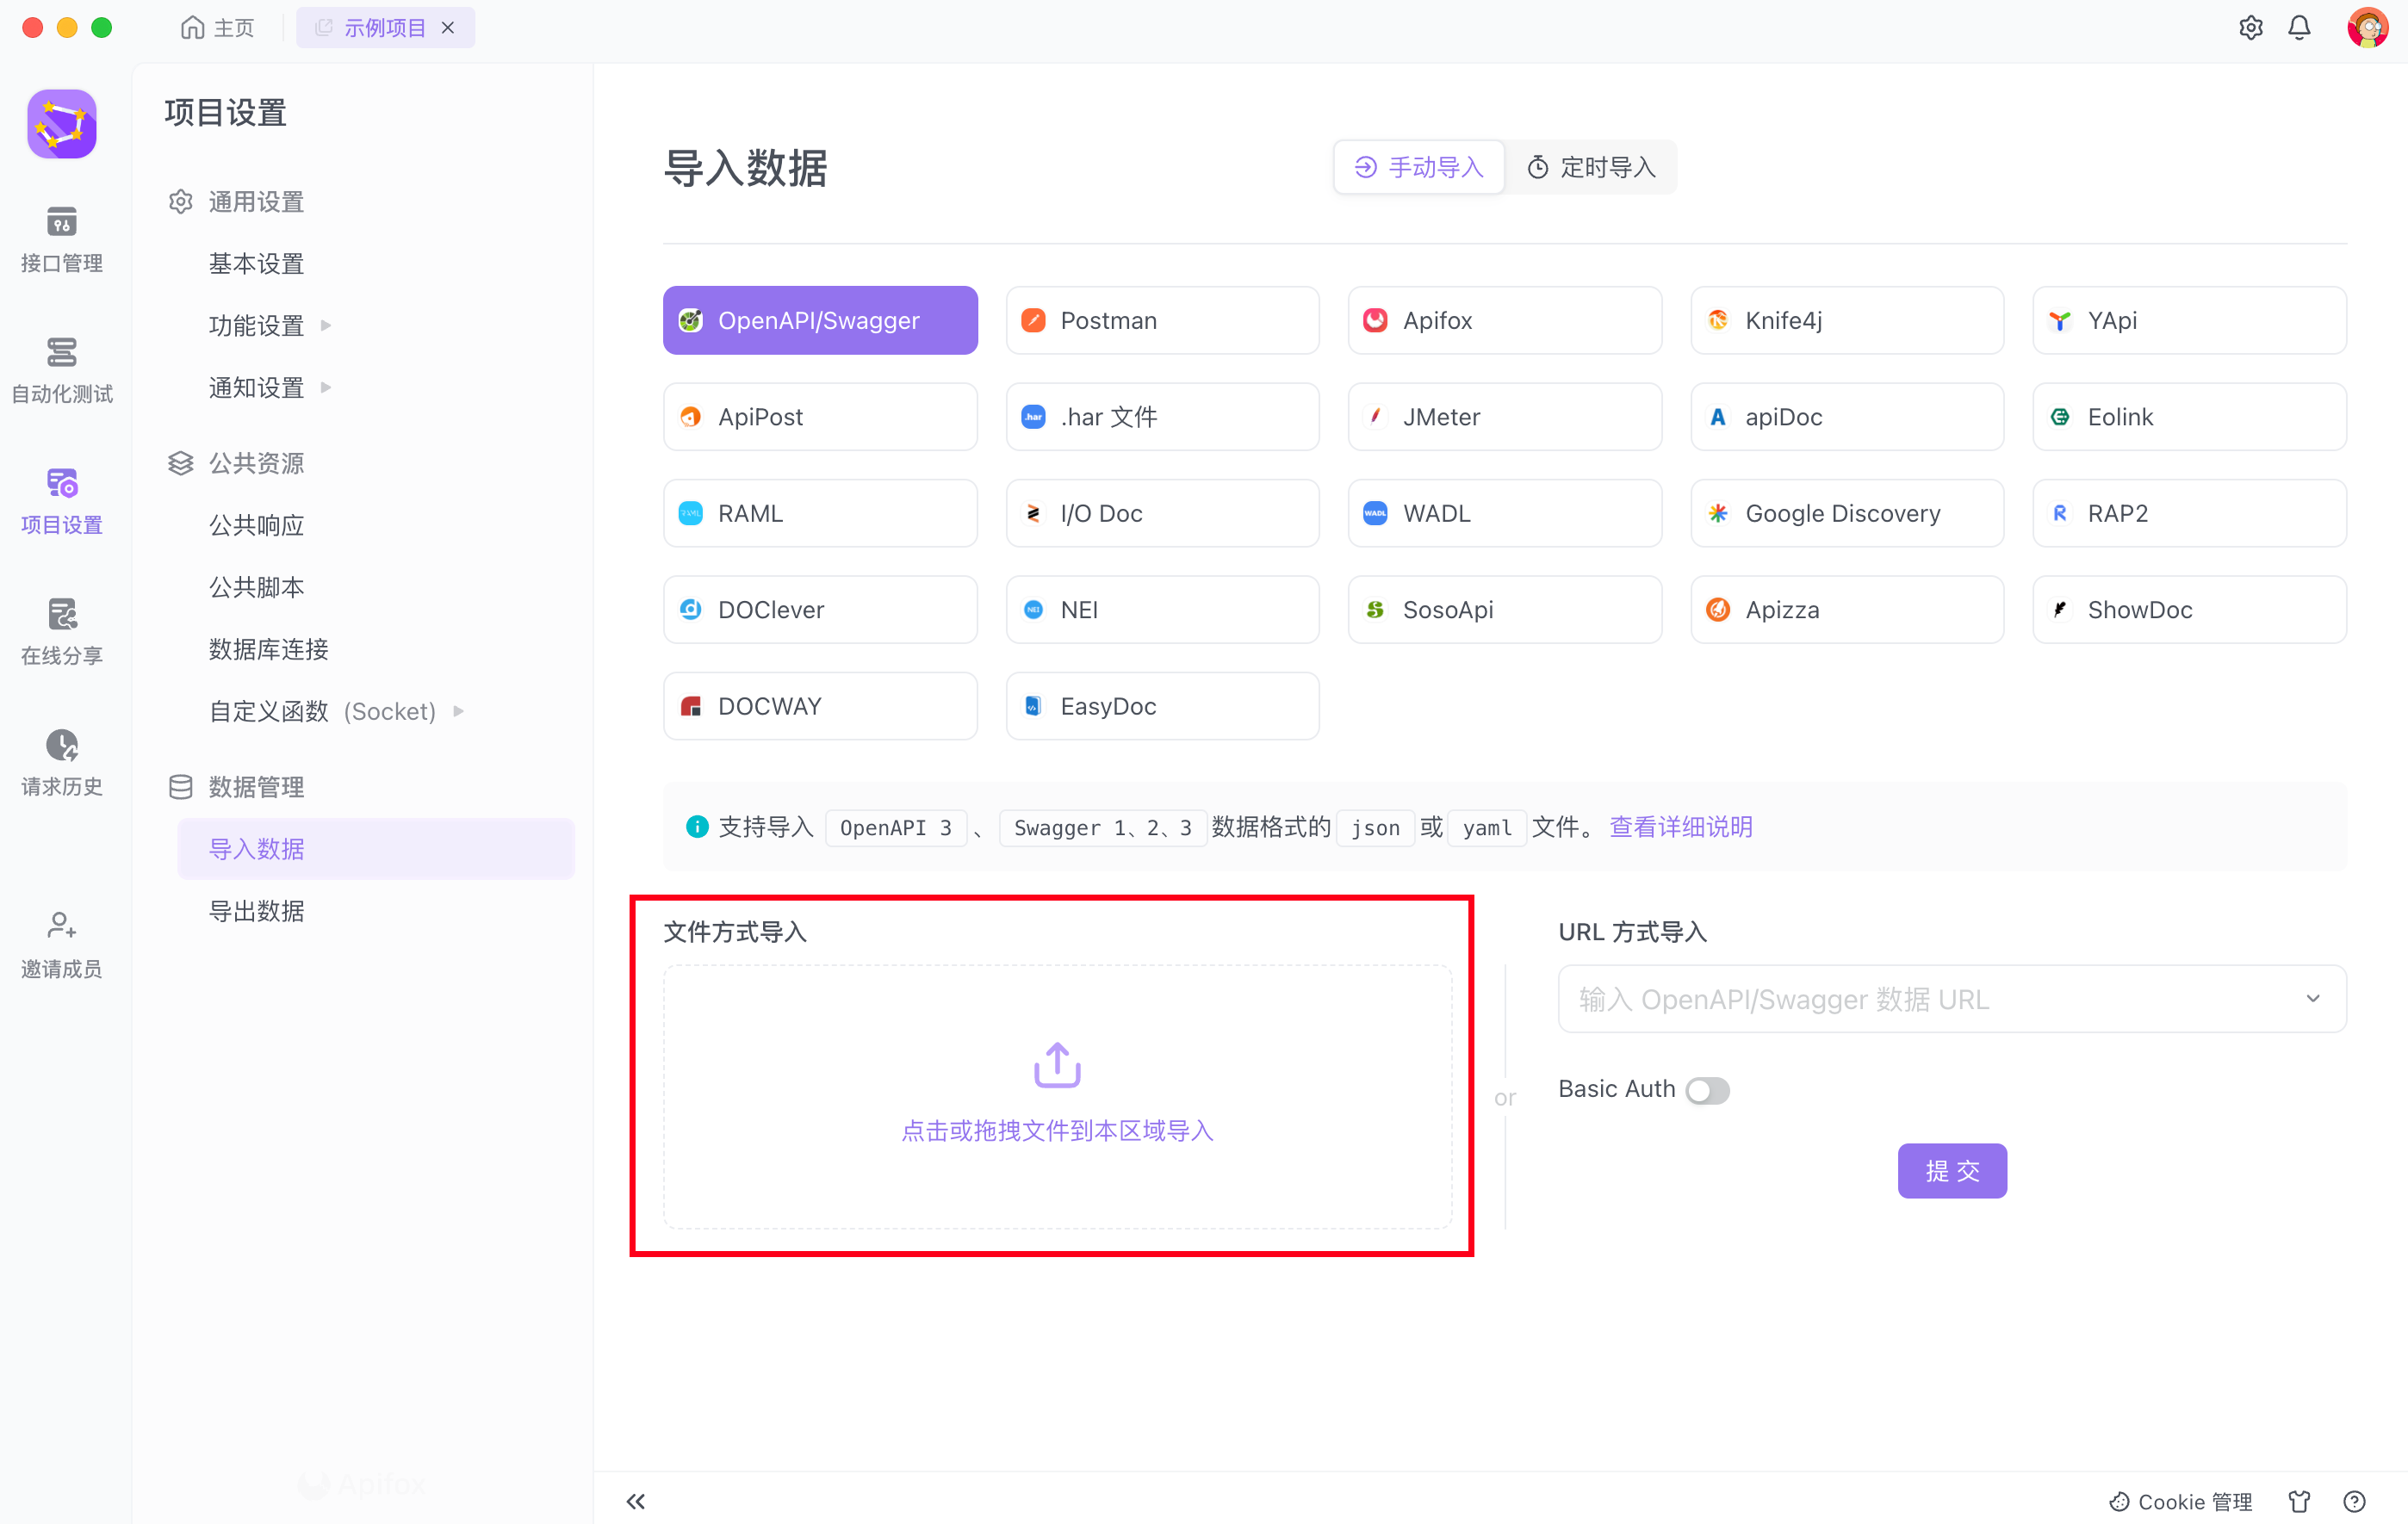The height and width of the screenshot is (1524, 2408).
Task: Choose Apifox import format
Action: coord(1504,320)
